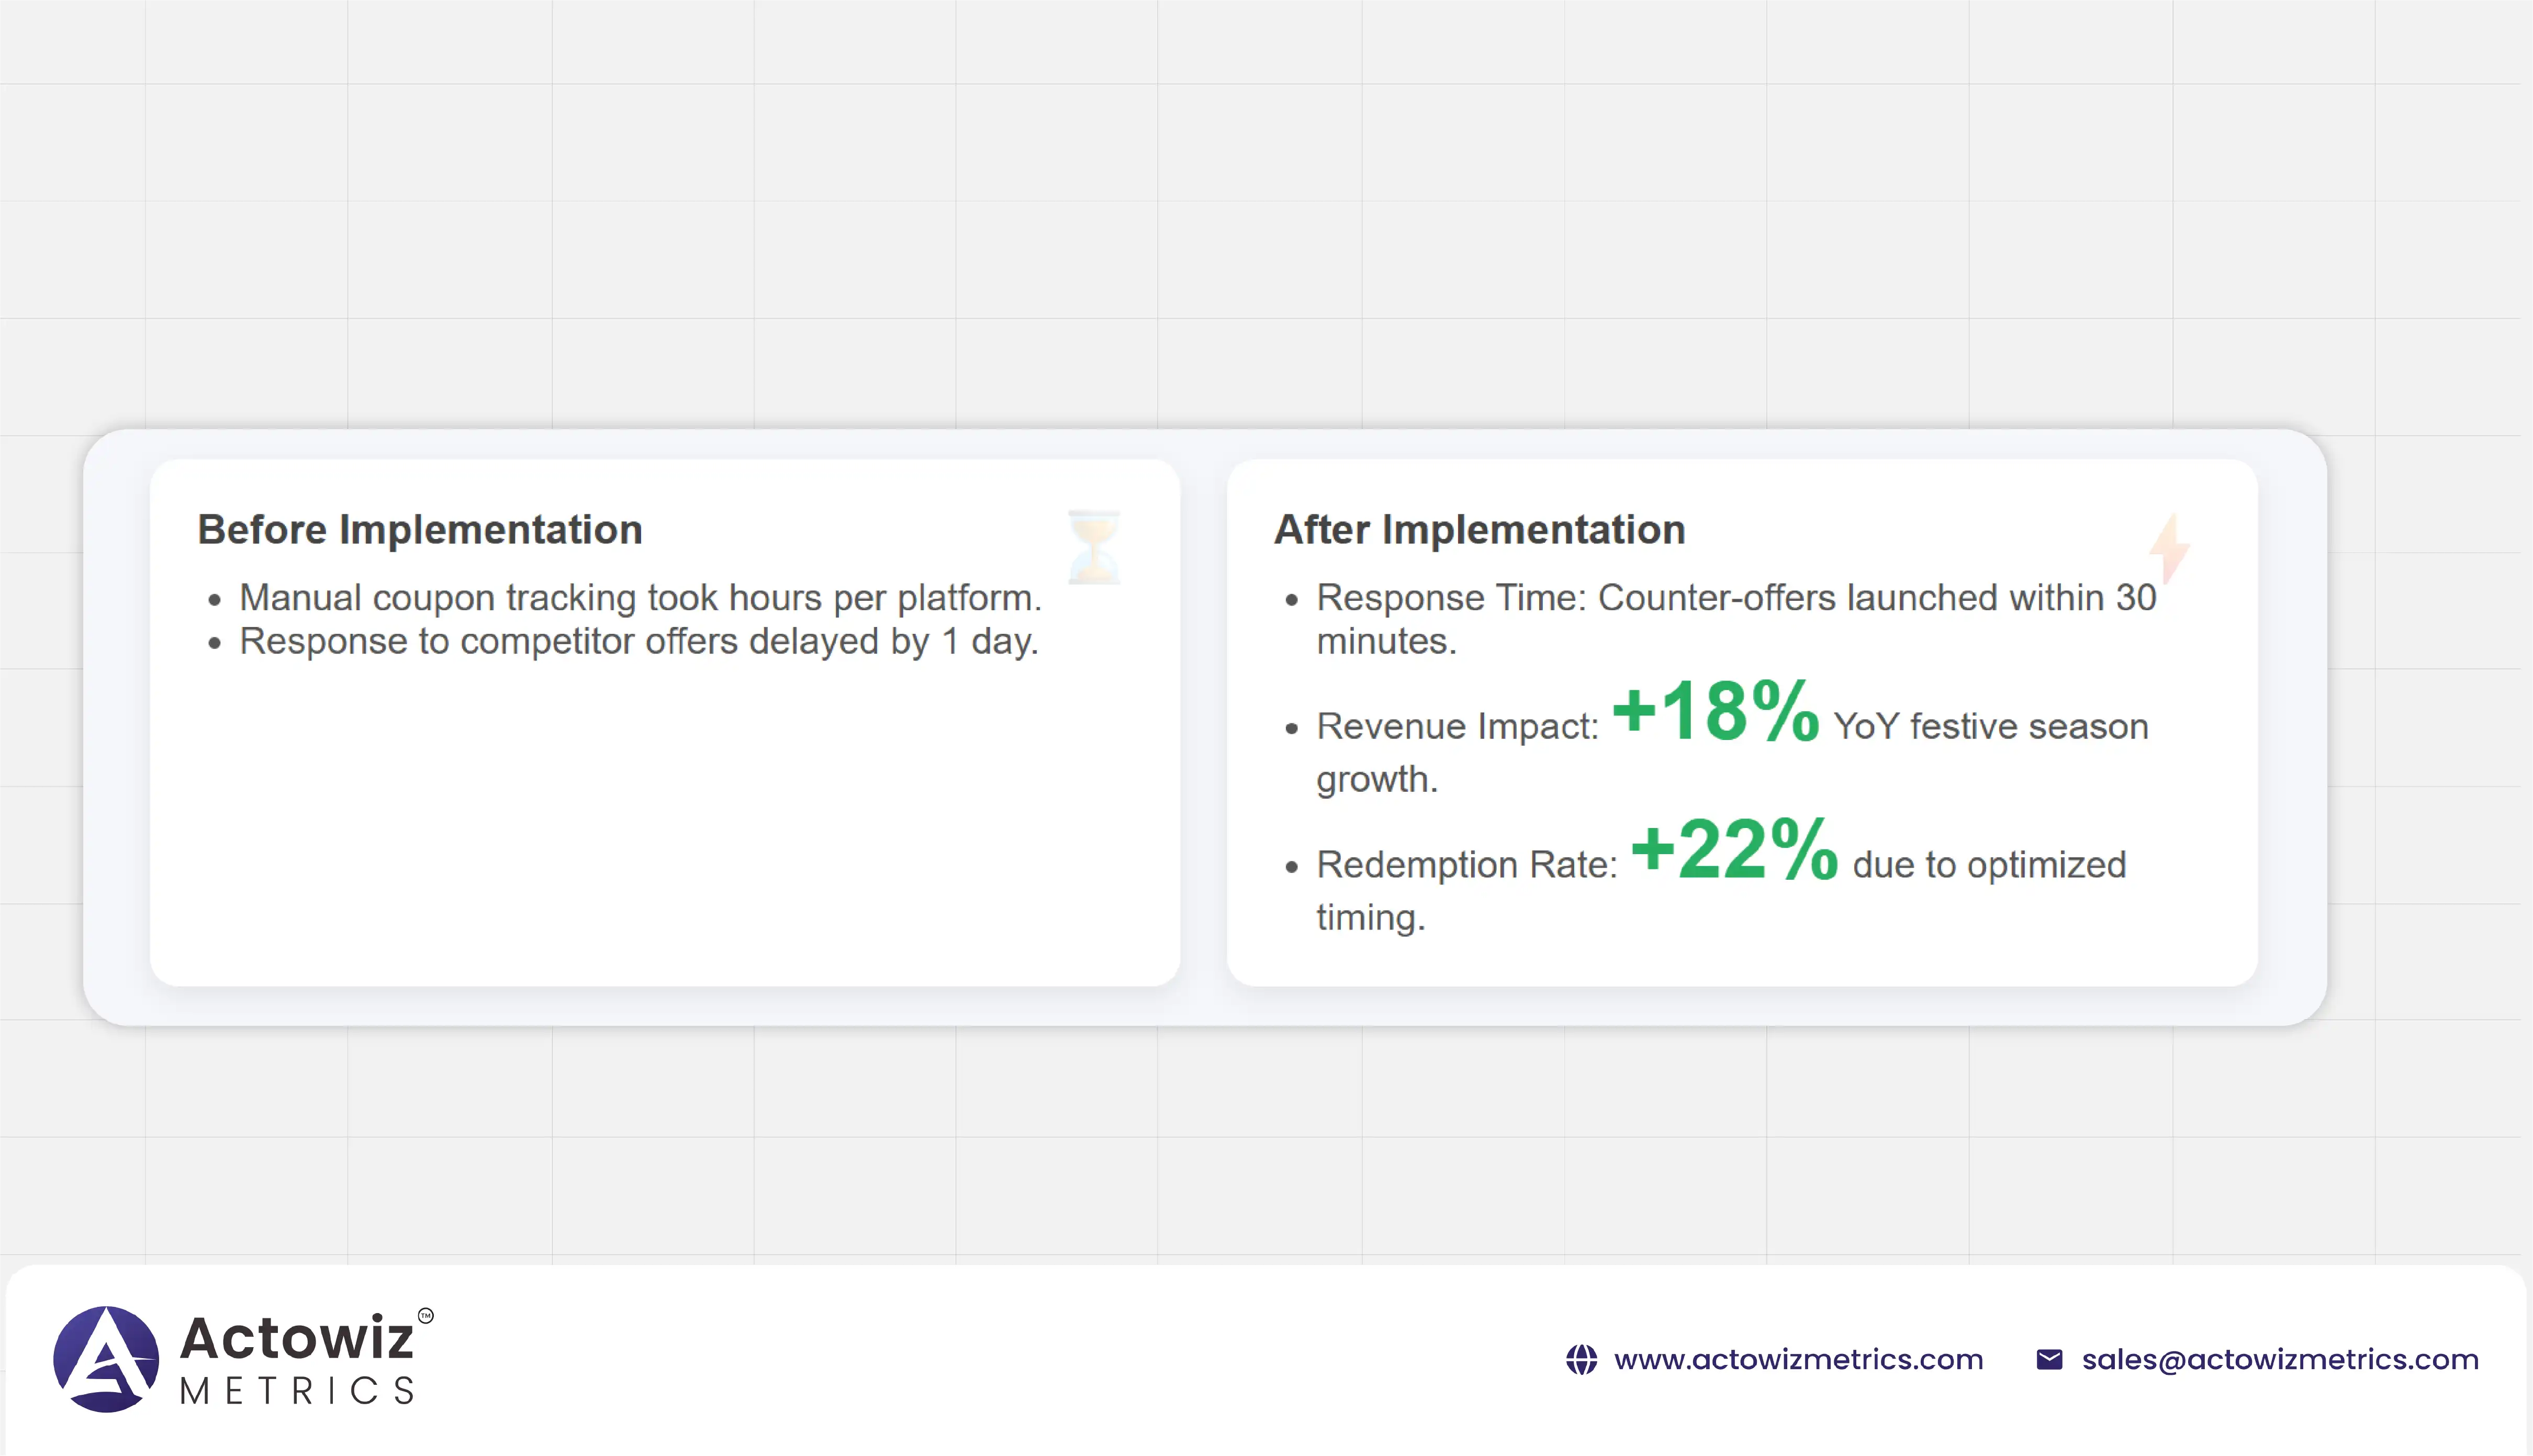Click the green +22% figure
This screenshot has width=2533, height=1456.
pos(1734,850)
